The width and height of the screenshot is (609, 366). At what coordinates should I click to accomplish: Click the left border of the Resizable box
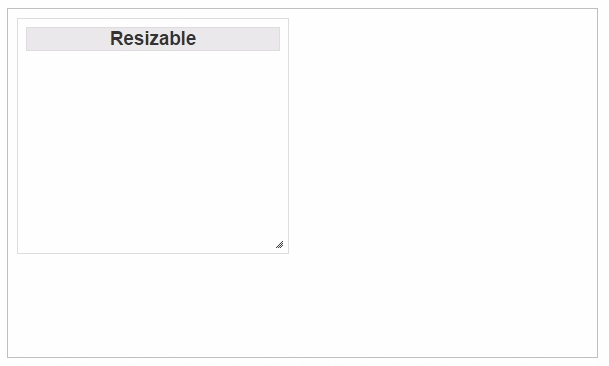click(17, 136)
